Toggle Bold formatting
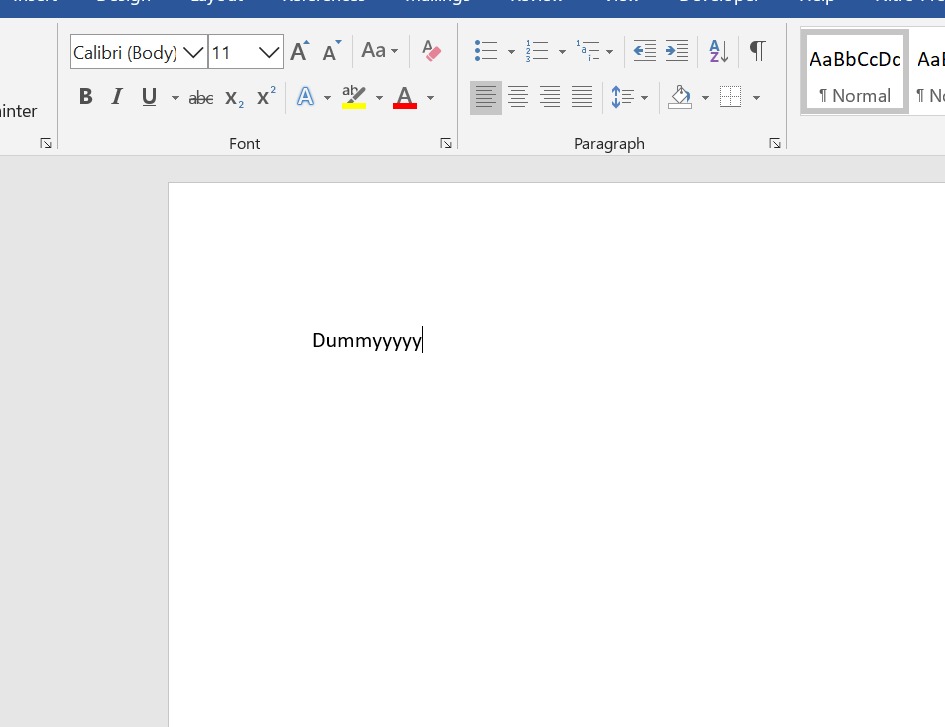The height and width of the screenshot is (727, 945). click(x=86, y=97)
